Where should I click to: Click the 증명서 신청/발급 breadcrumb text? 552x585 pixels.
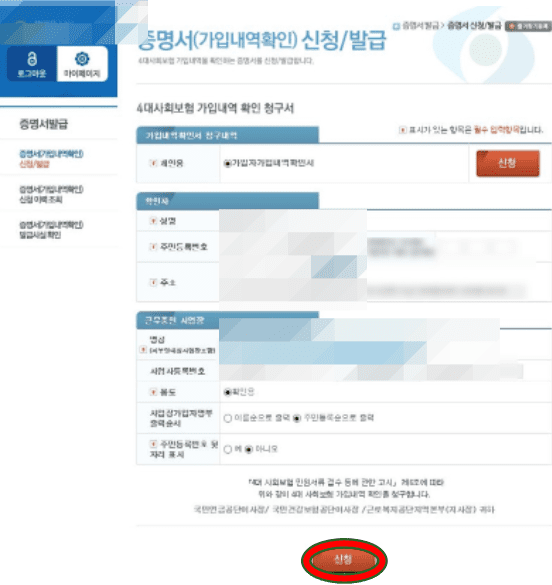pos(474,25)
